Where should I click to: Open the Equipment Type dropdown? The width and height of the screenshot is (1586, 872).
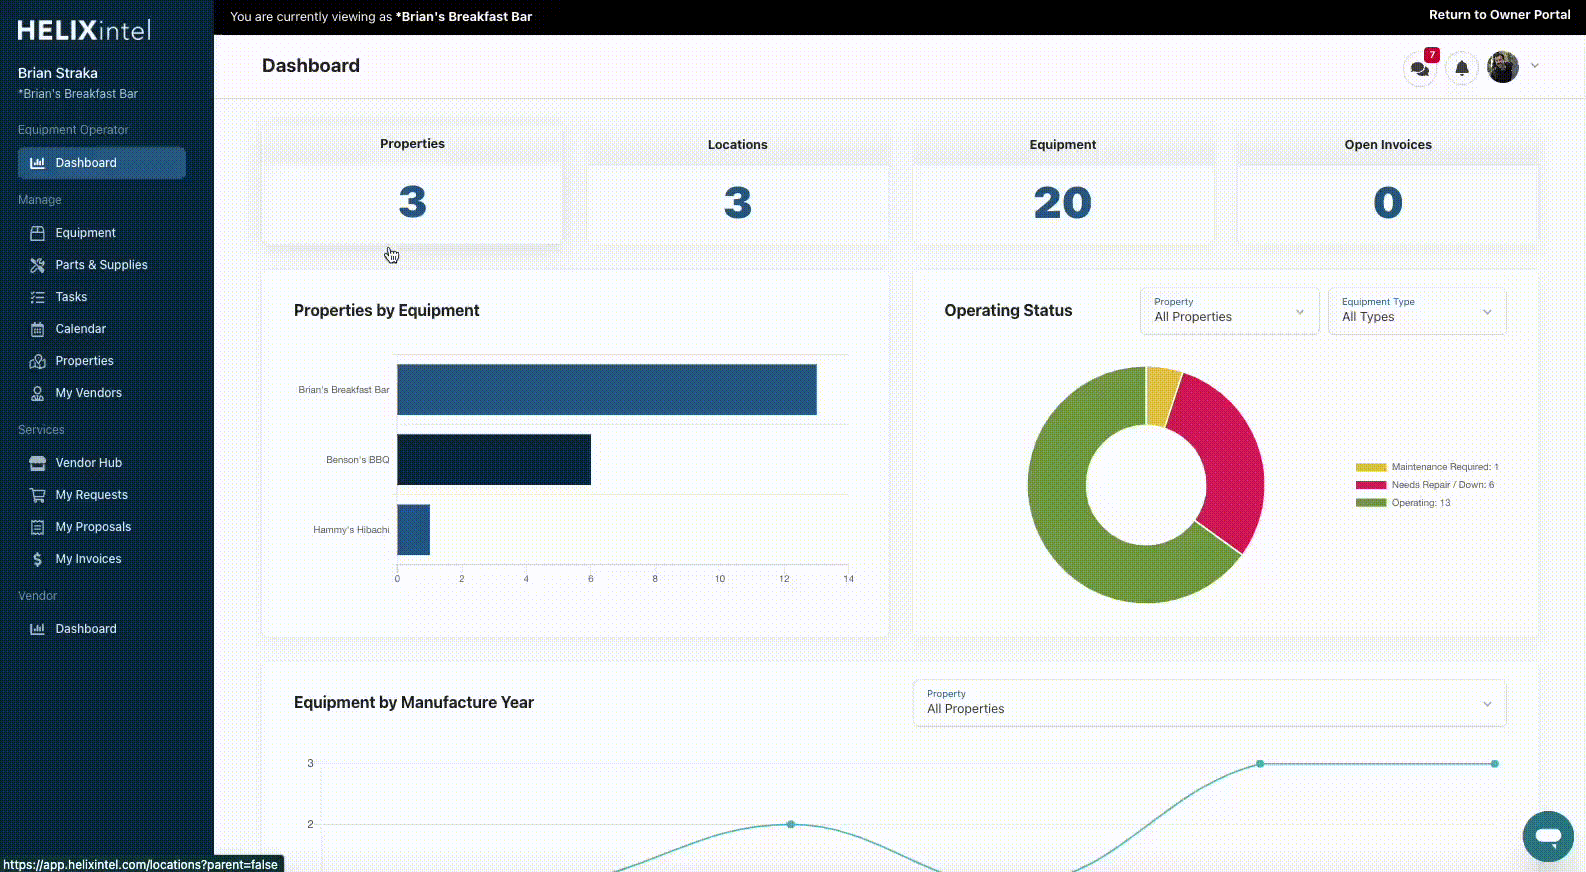tap(1417, 311)
